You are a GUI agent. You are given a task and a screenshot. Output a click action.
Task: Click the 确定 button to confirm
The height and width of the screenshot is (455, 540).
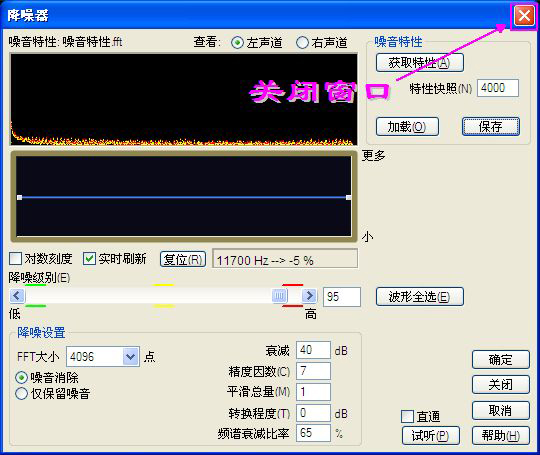click(x=500, y=360)
